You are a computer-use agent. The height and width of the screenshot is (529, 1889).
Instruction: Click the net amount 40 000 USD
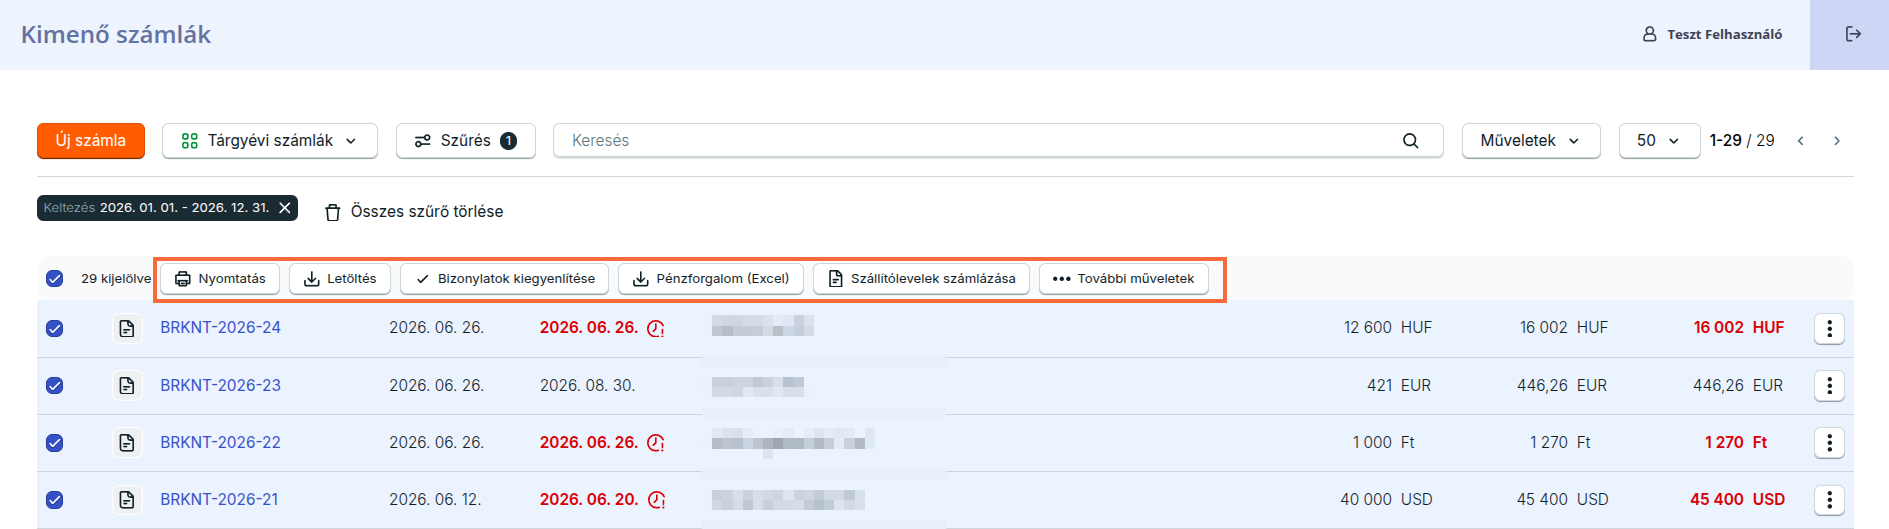click(x=1387, y=500)
